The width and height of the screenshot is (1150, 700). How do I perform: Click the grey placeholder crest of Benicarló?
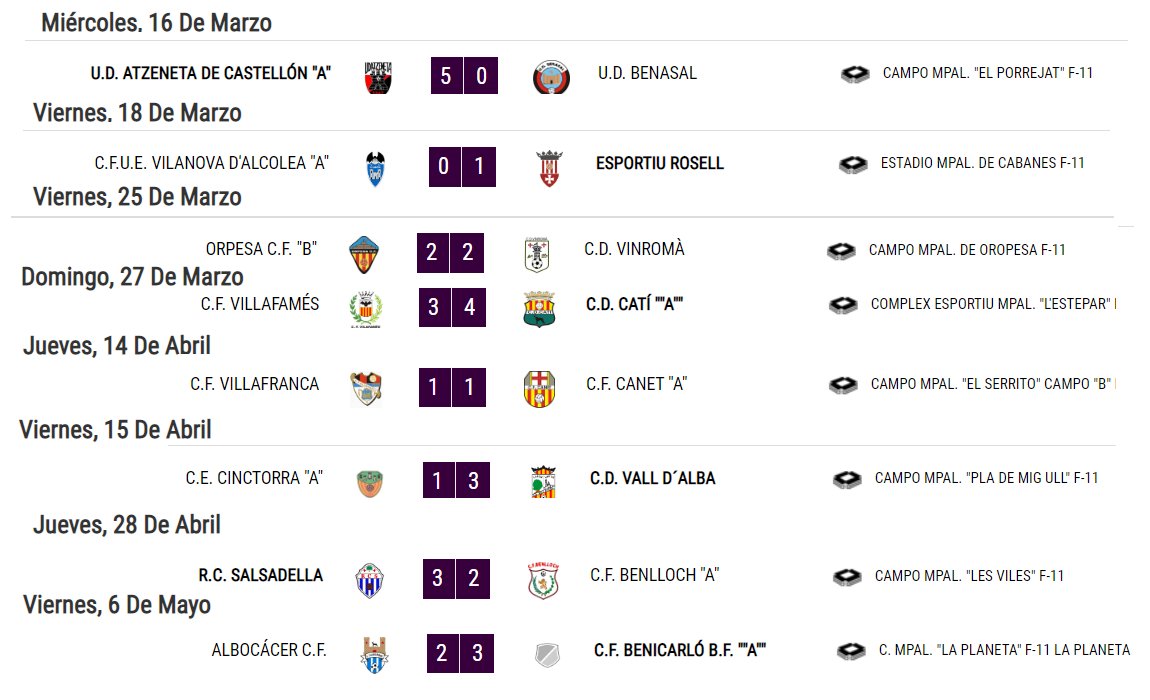(x=547, y=655)
